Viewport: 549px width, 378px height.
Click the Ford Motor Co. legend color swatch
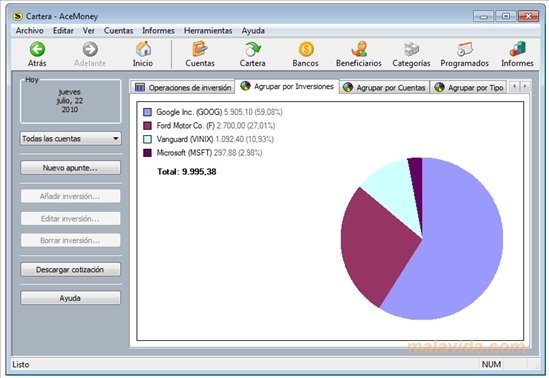(x=147, y=126)
